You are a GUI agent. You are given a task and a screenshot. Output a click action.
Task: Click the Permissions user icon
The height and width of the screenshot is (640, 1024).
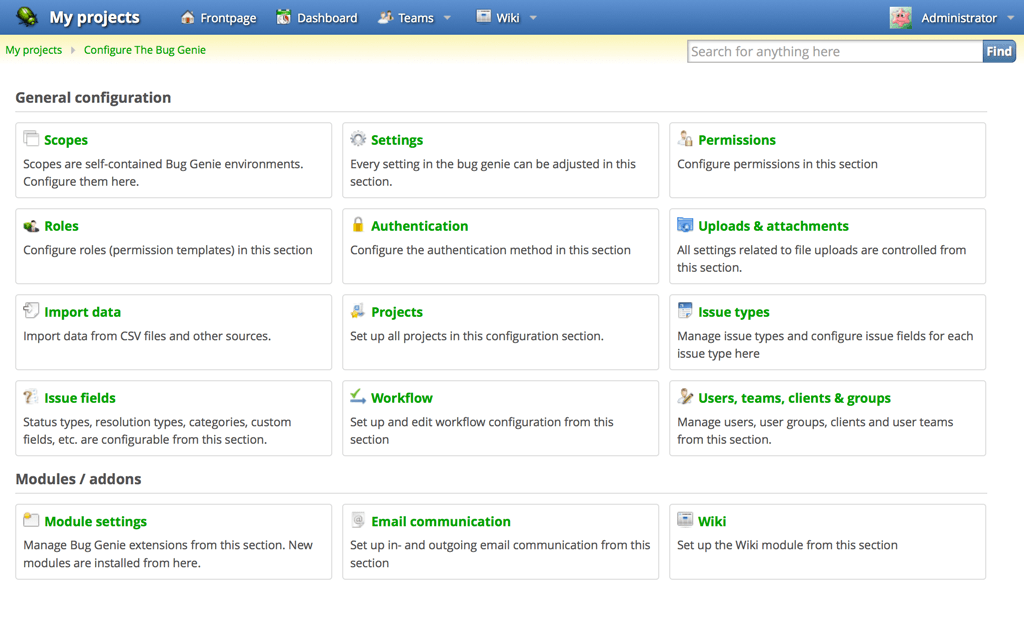point(685,139)
